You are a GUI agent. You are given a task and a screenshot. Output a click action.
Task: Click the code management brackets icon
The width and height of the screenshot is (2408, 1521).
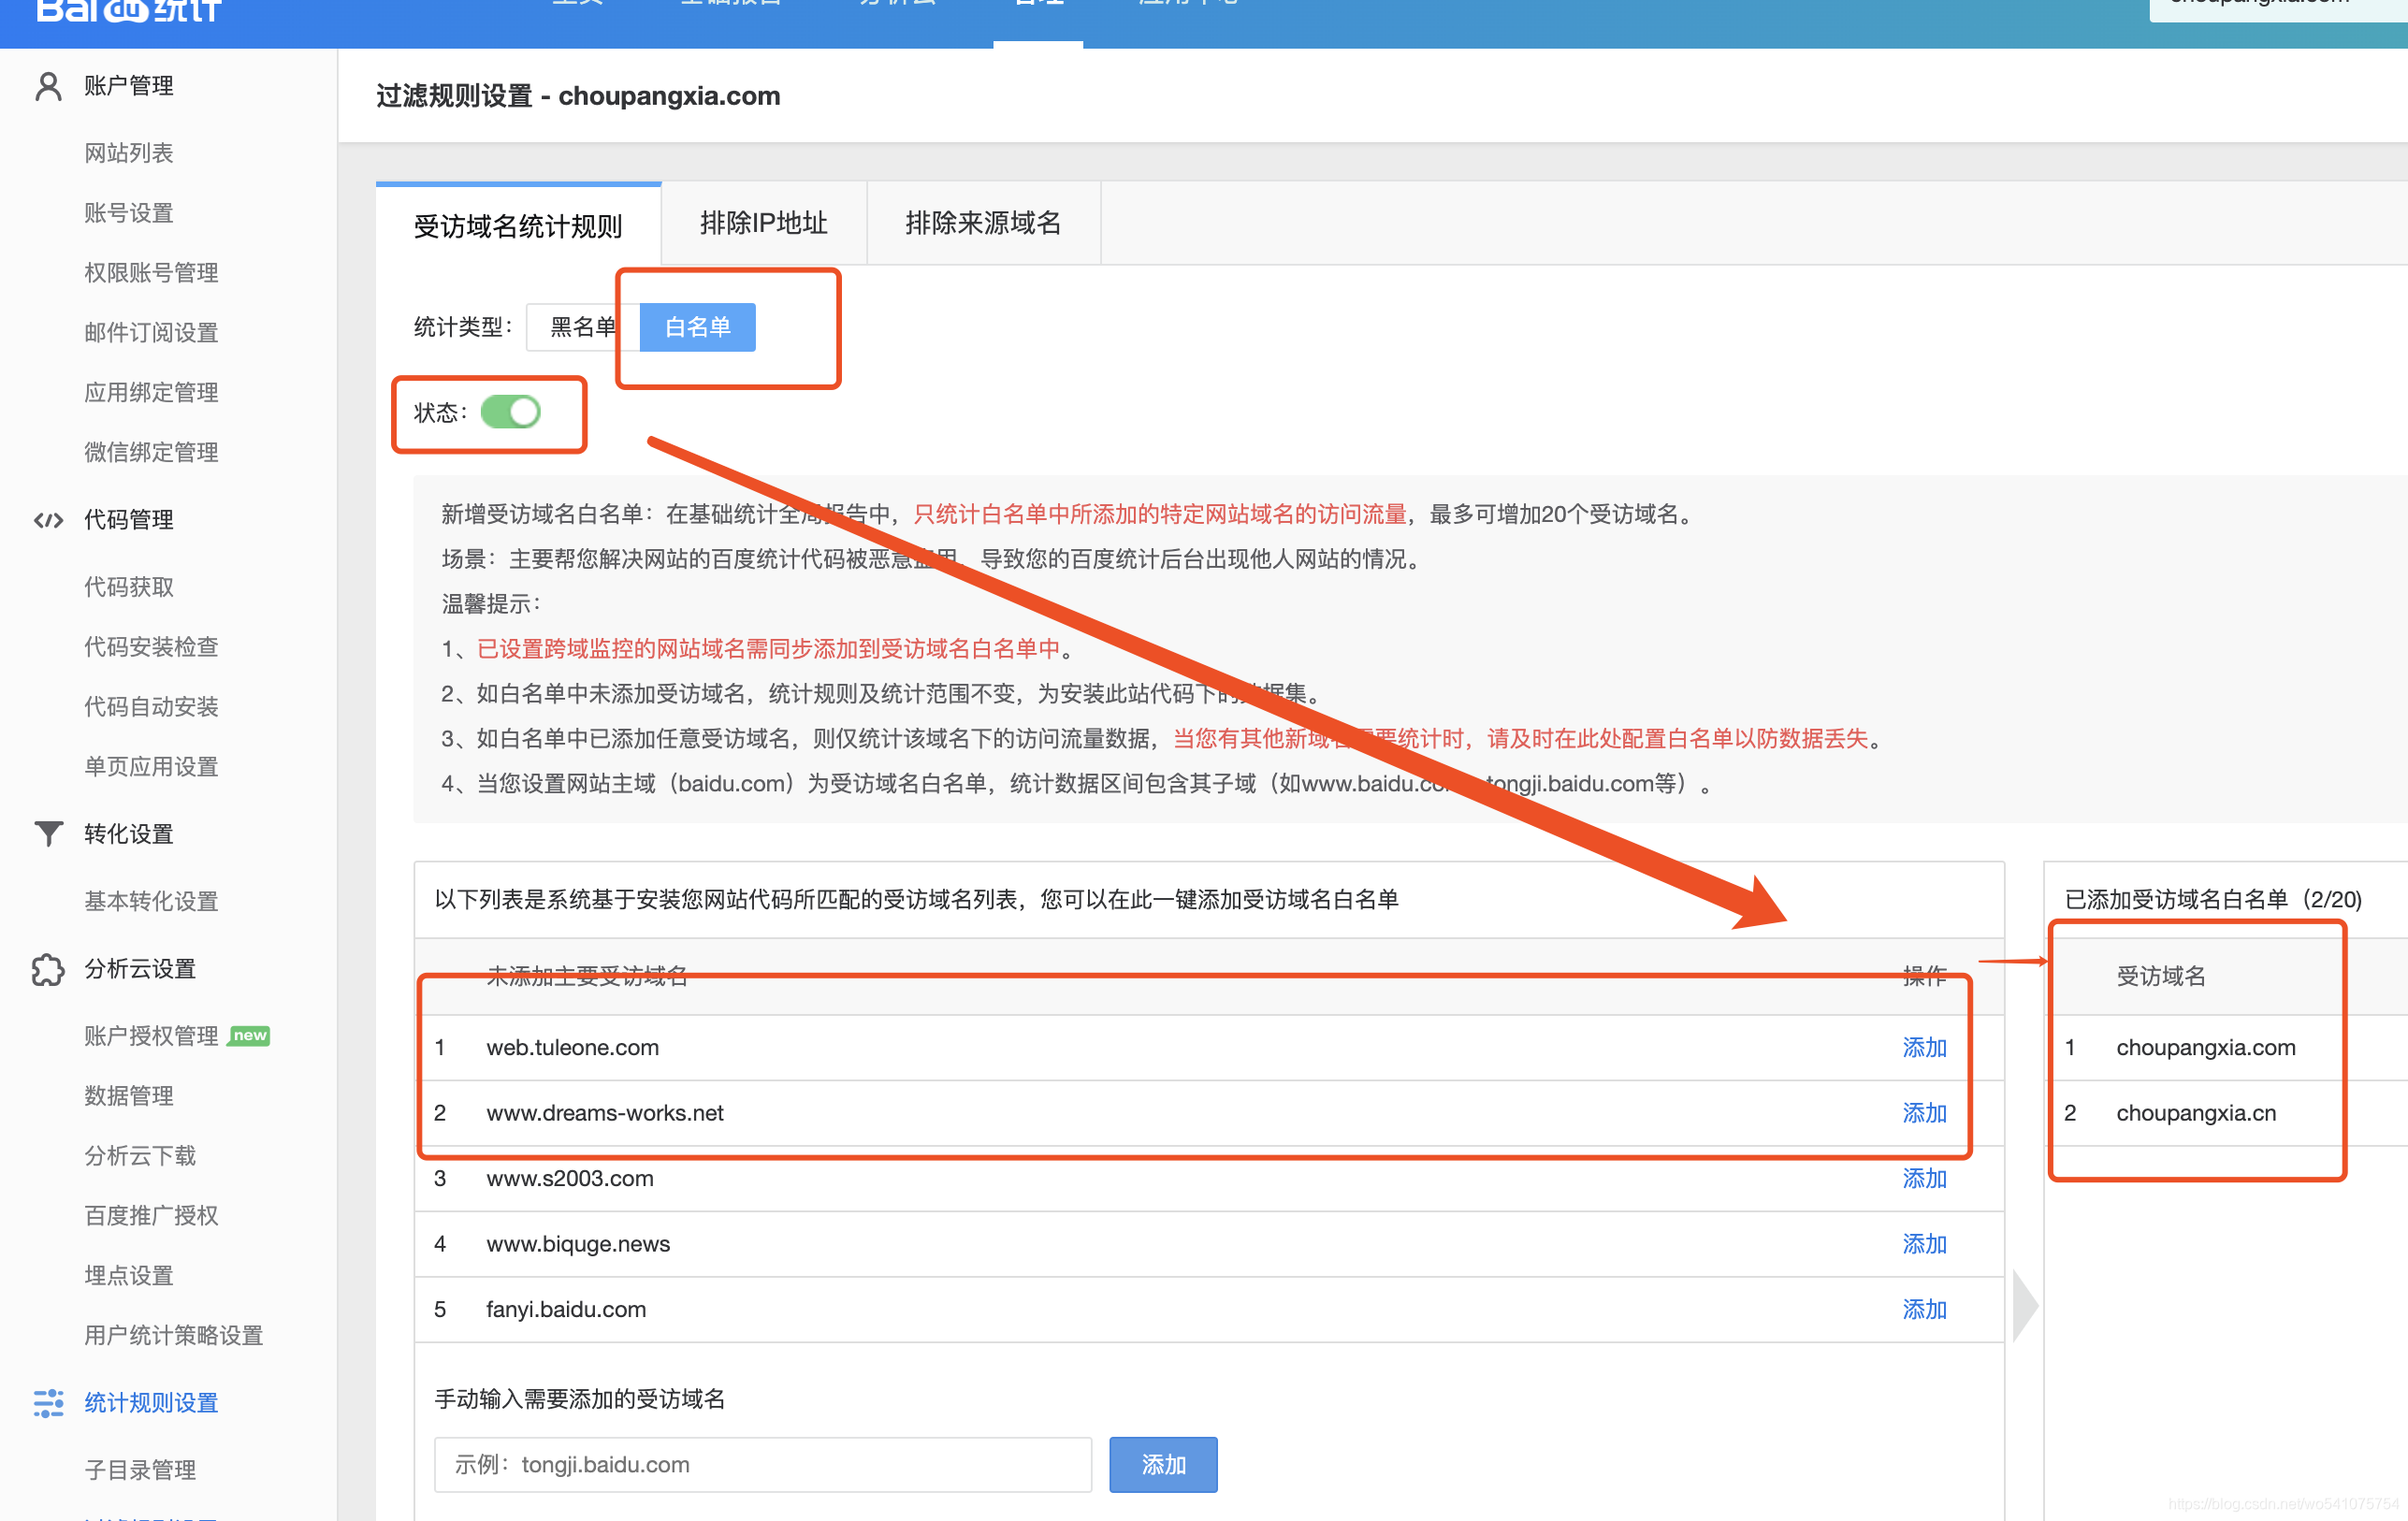[48, 520]
